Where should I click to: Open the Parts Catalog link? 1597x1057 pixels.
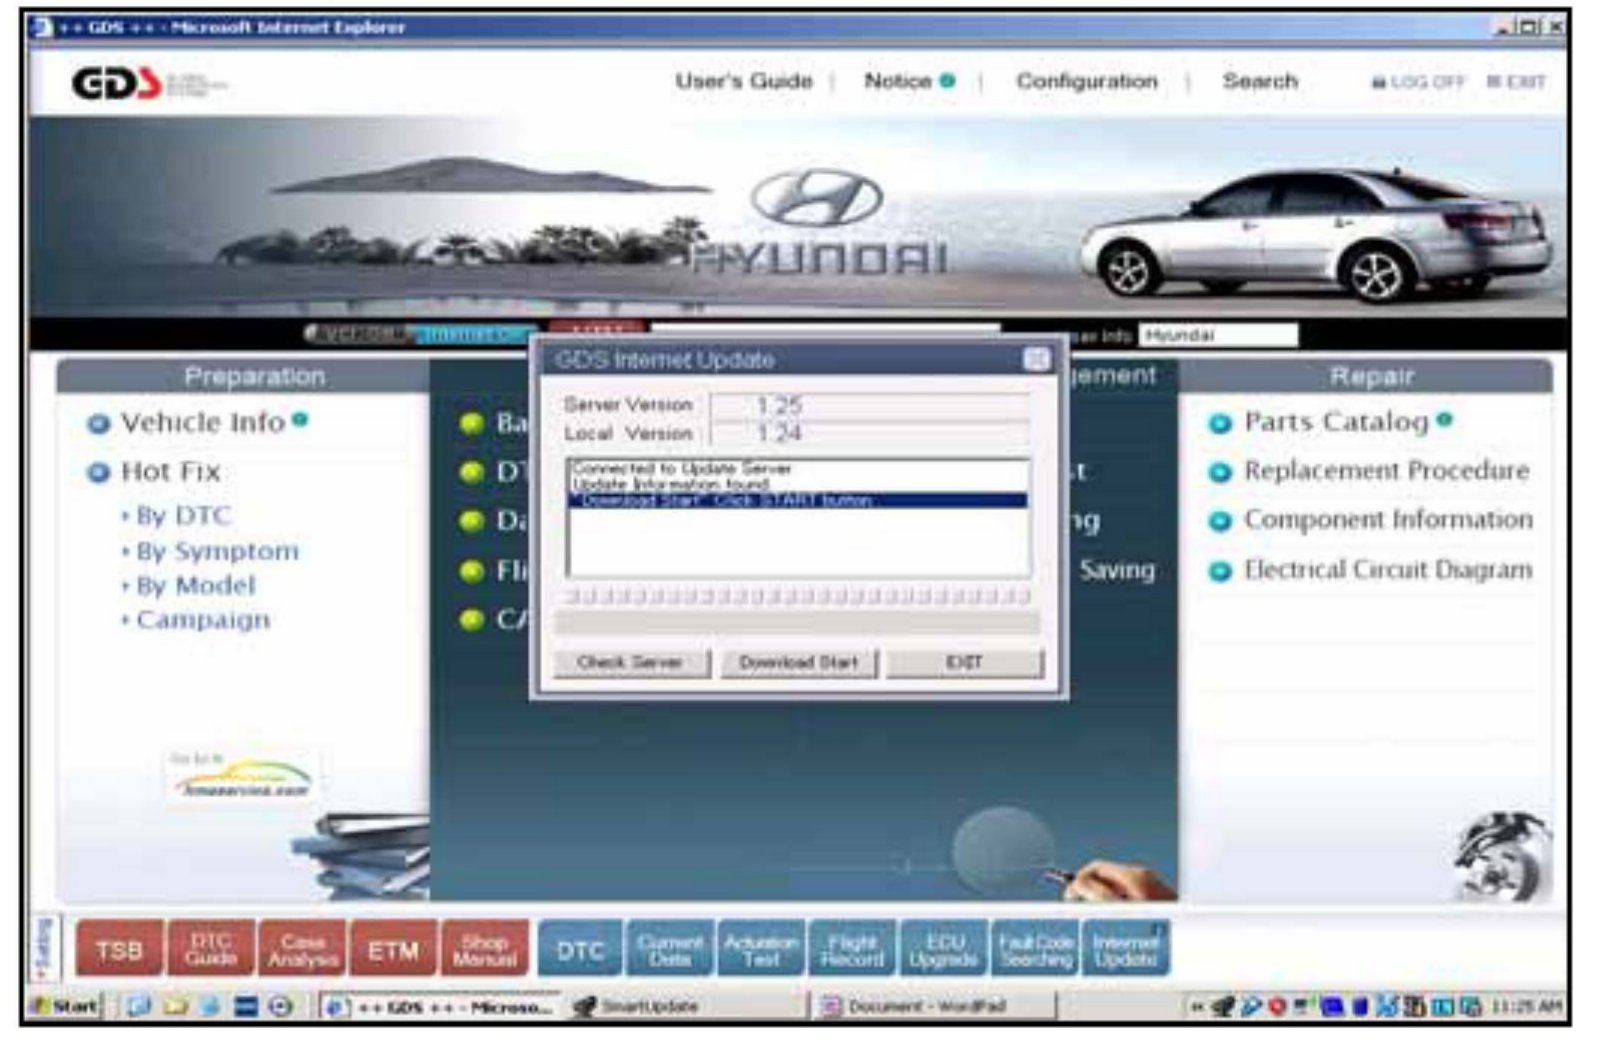tap(1335, 422)
